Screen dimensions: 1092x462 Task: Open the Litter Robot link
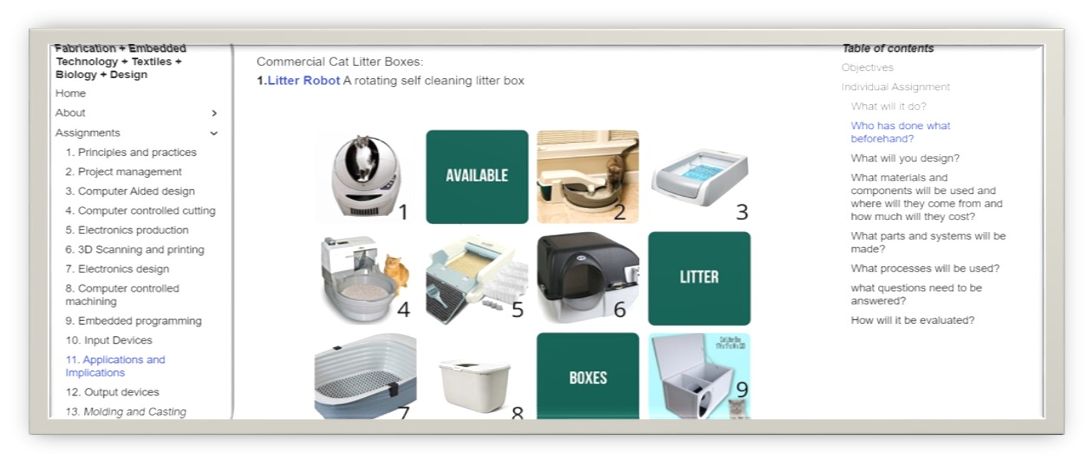click(304, 81)
